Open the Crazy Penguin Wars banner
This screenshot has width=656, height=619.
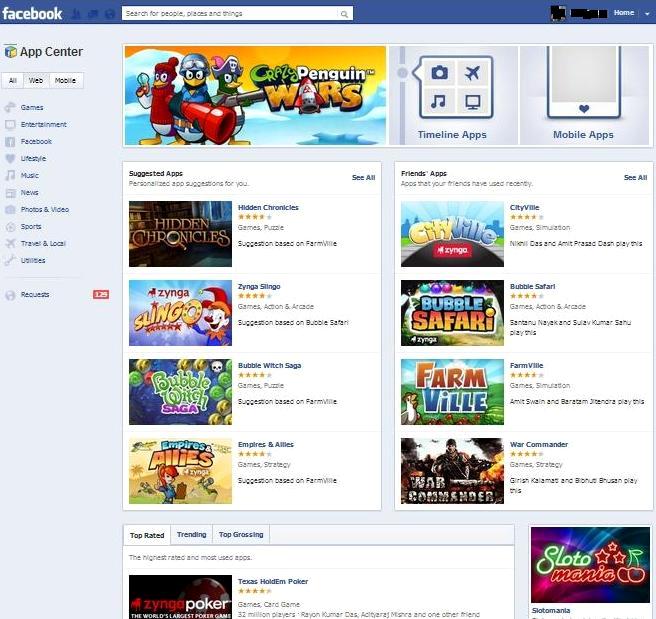(255, 96)
